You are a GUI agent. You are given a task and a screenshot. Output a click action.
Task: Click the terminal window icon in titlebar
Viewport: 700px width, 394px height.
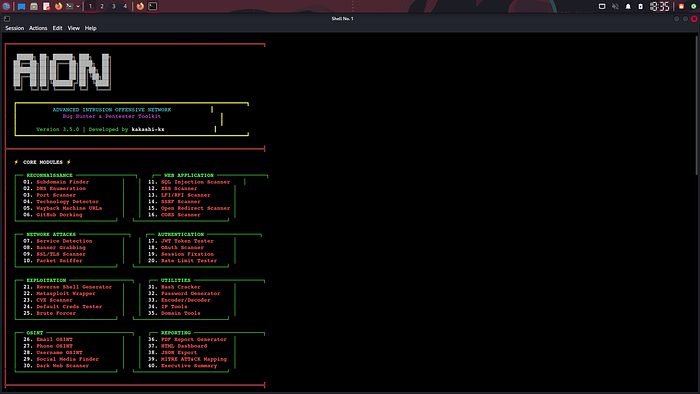[7, 19]
